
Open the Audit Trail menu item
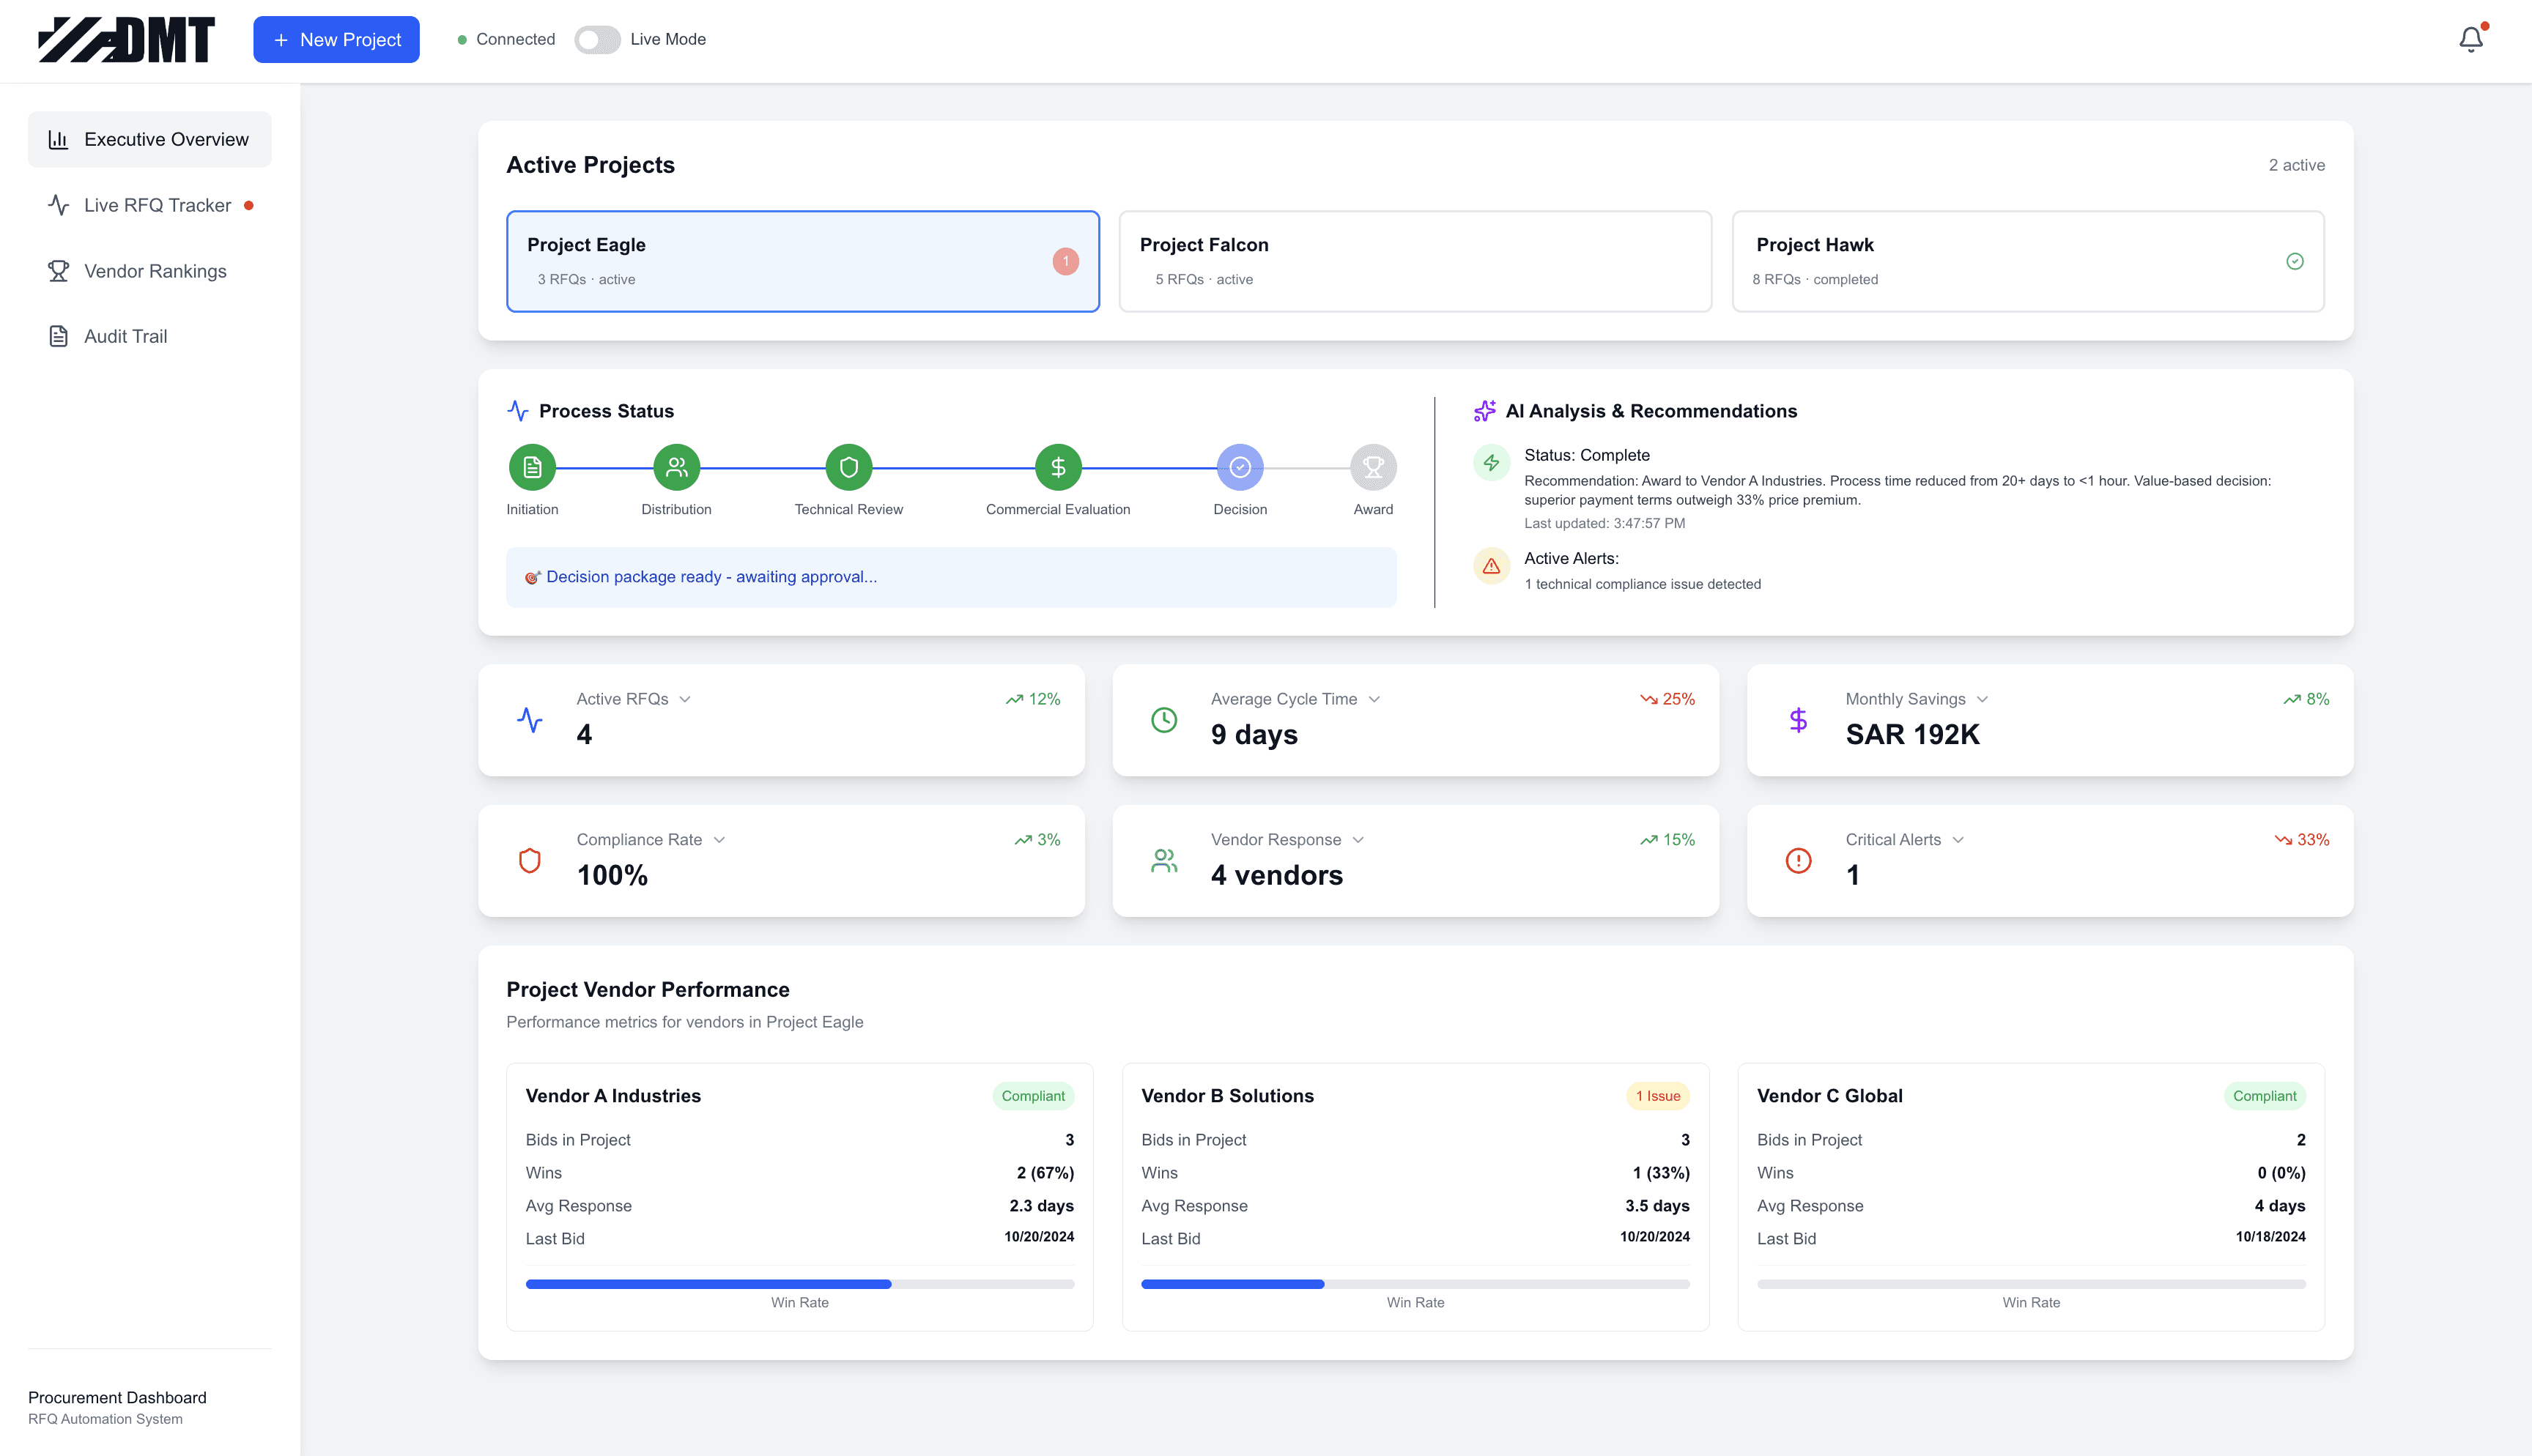125,336
